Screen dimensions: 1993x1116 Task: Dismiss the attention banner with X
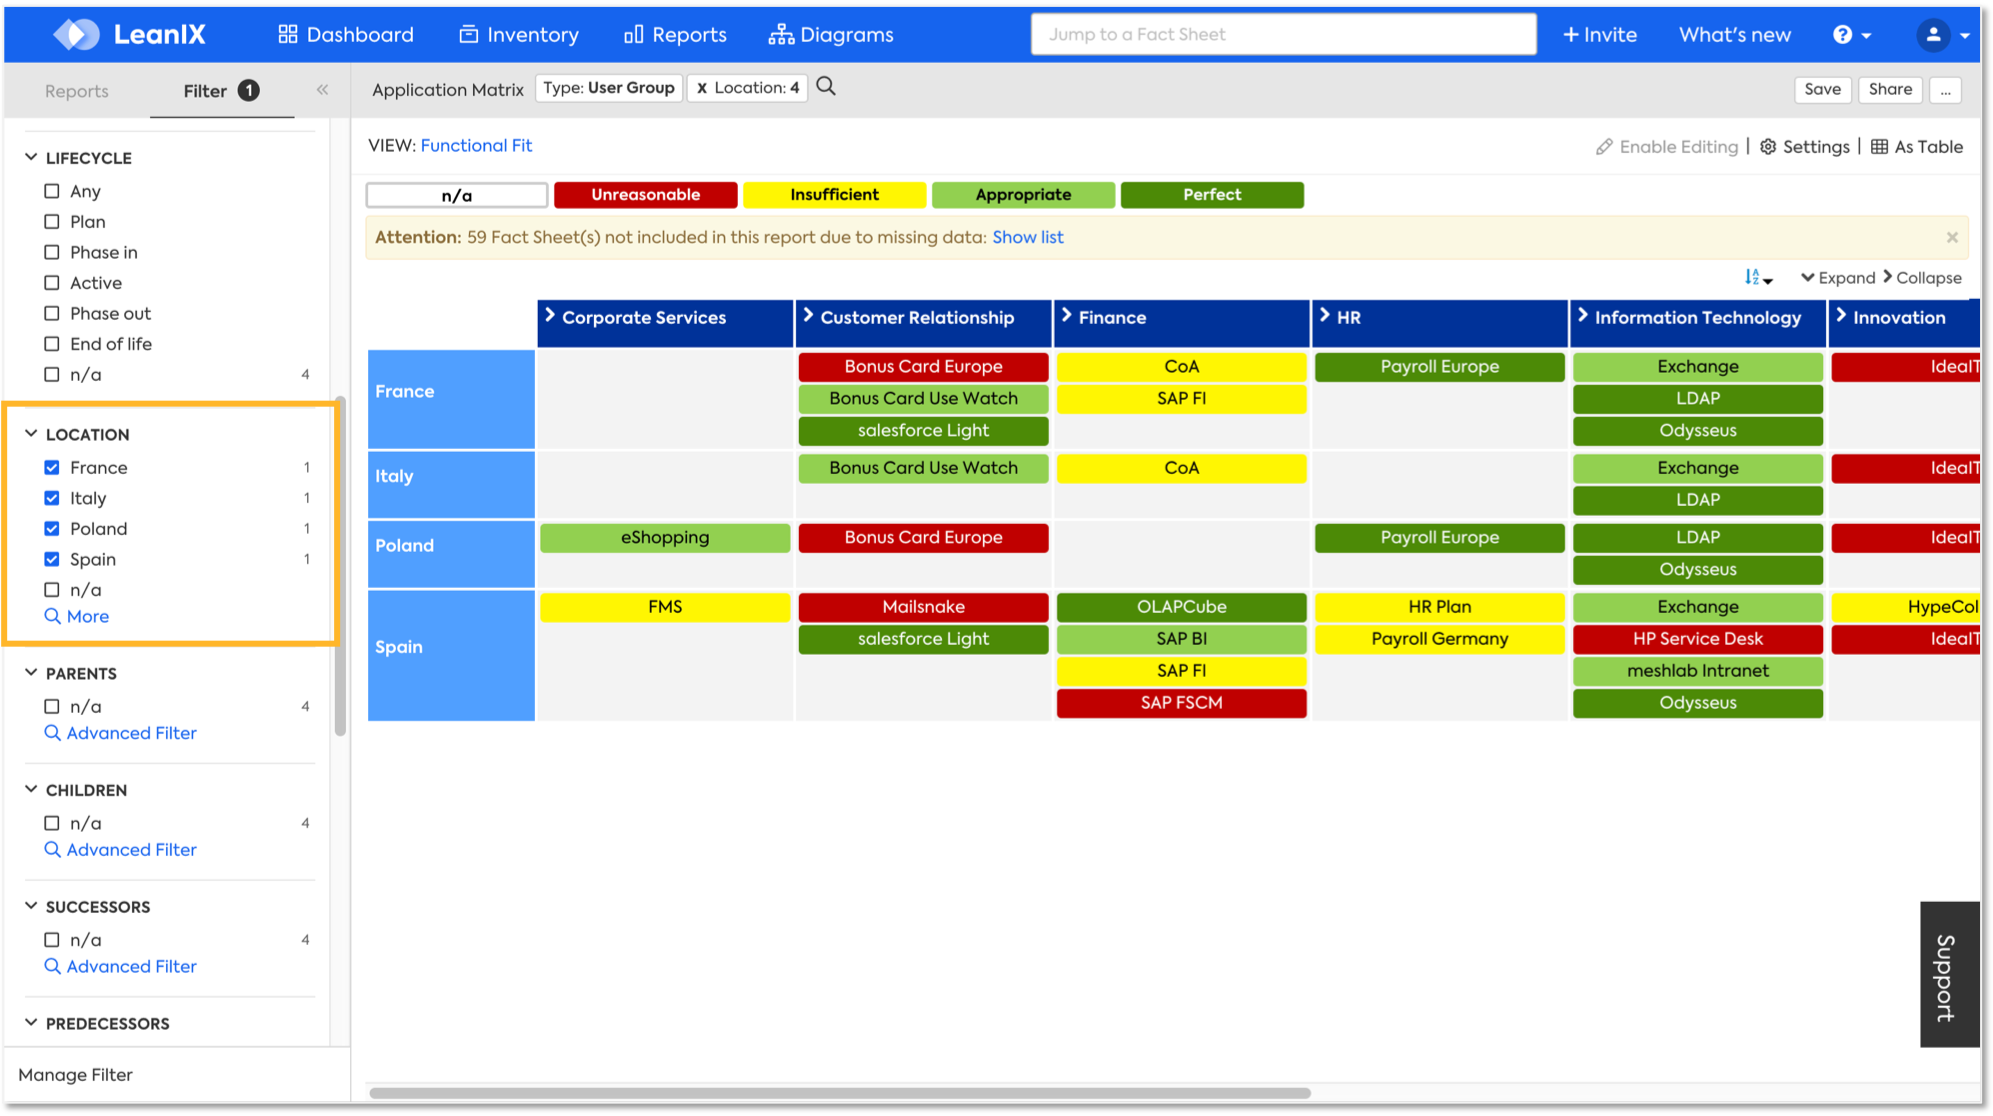(1951, 237)
